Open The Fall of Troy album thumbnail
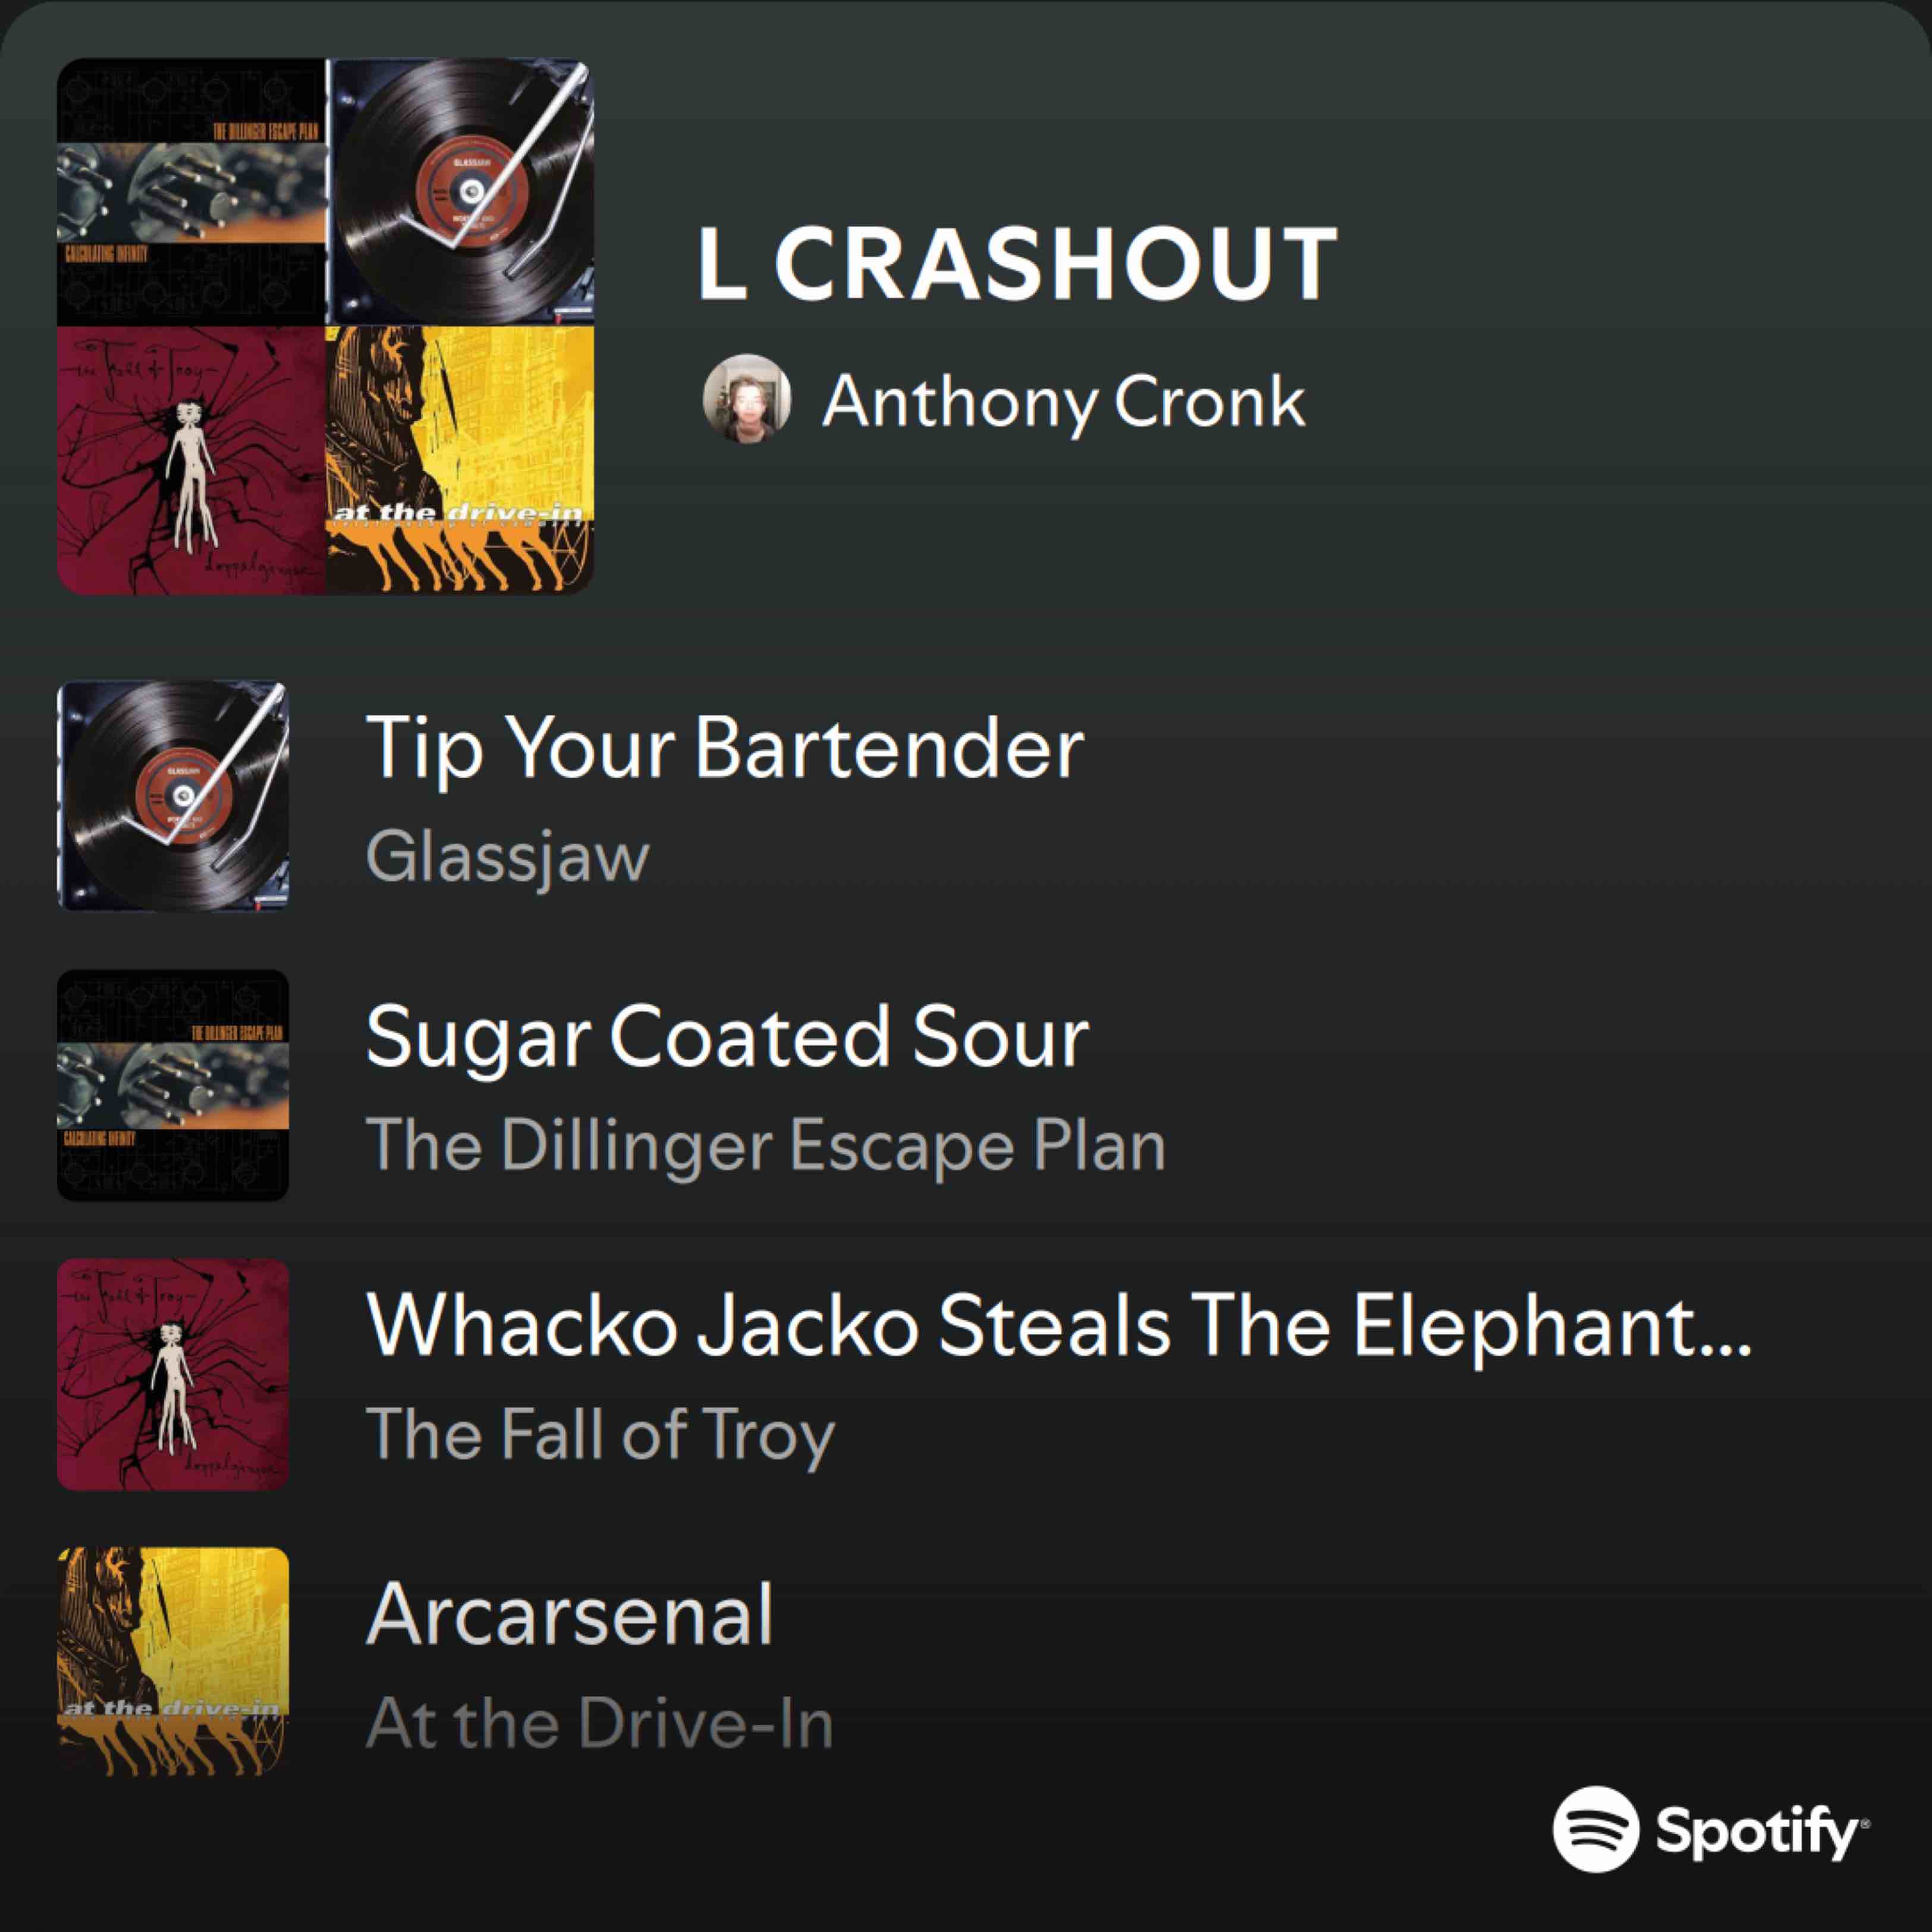1932x1932 pixels. pos(173,1375)
